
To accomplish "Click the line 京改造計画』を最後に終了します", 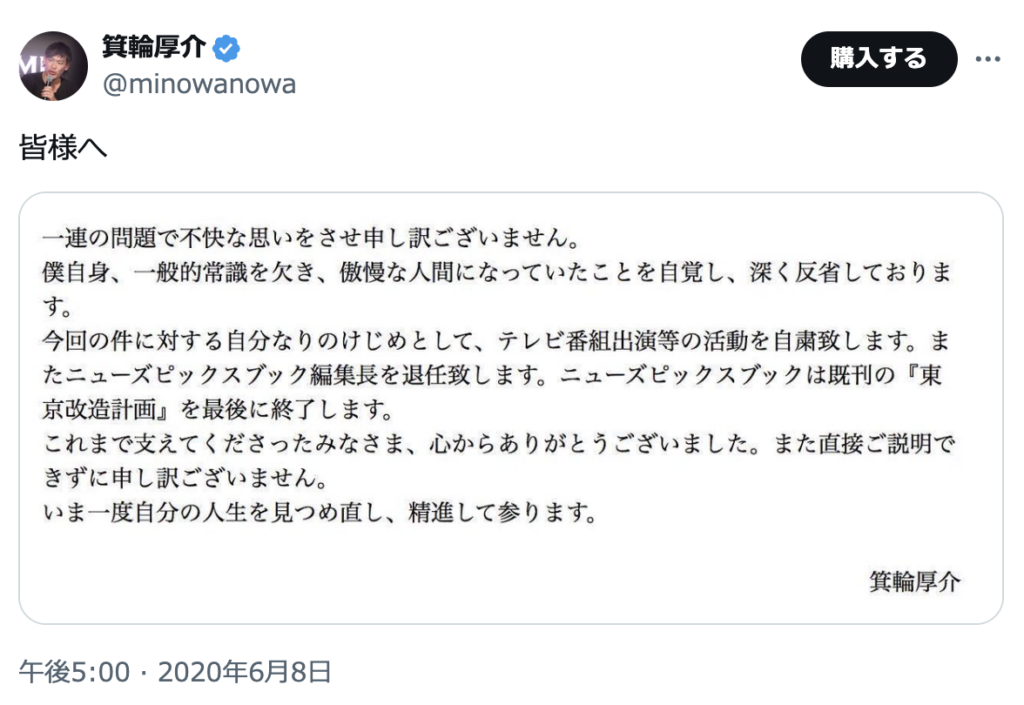I will point(218,409).
